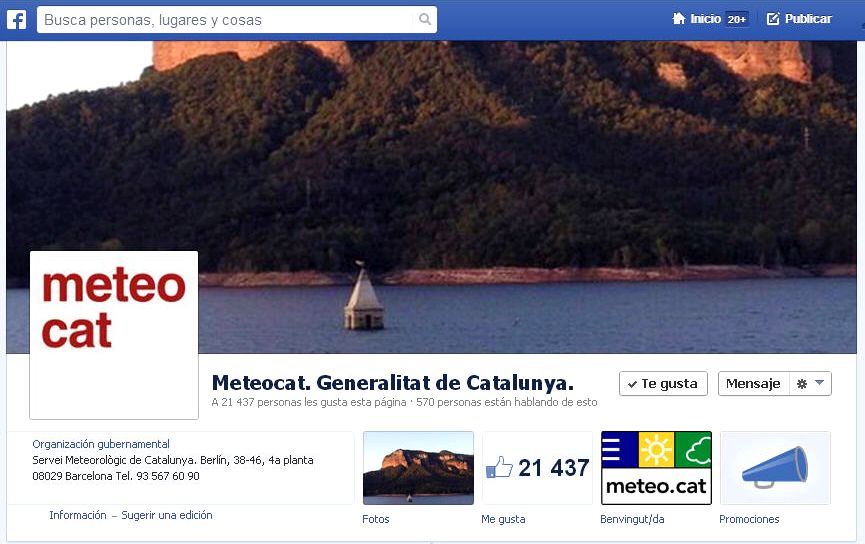Select the Promociones tab label
The height and width of the screenshot is (544, 865).
[749, 519]
